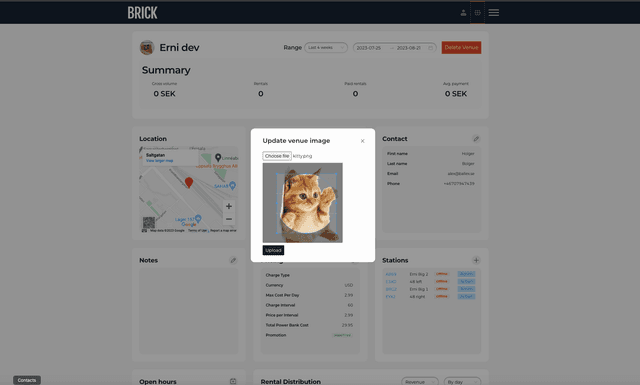Viewport: 640px width, 385px height.
Task: Open the calendar icon in date range
Action: click(x=430, y=48)
